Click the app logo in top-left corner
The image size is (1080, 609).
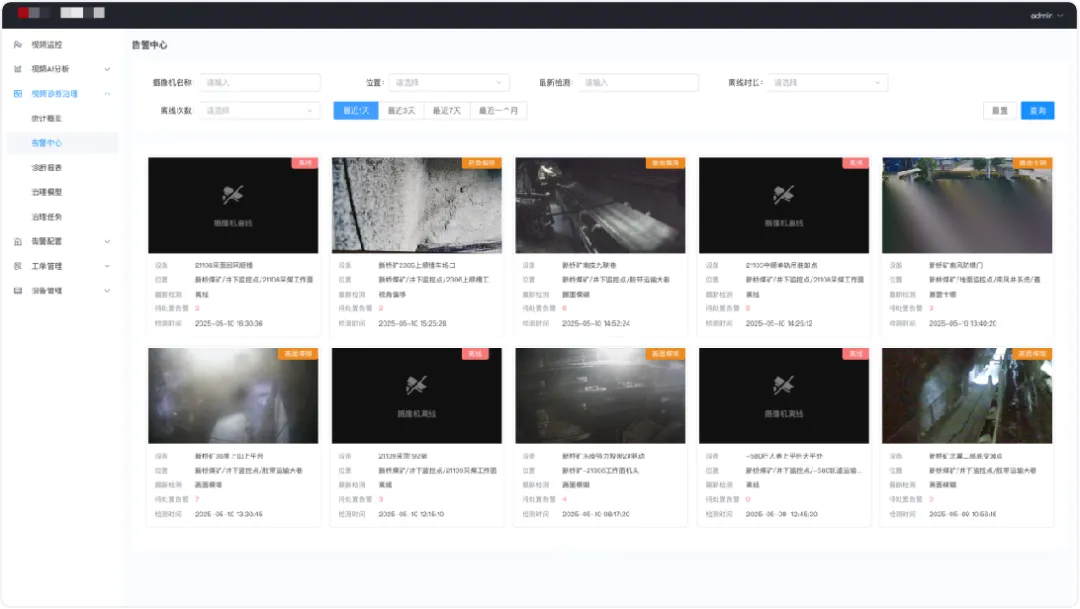pos(30,13)
